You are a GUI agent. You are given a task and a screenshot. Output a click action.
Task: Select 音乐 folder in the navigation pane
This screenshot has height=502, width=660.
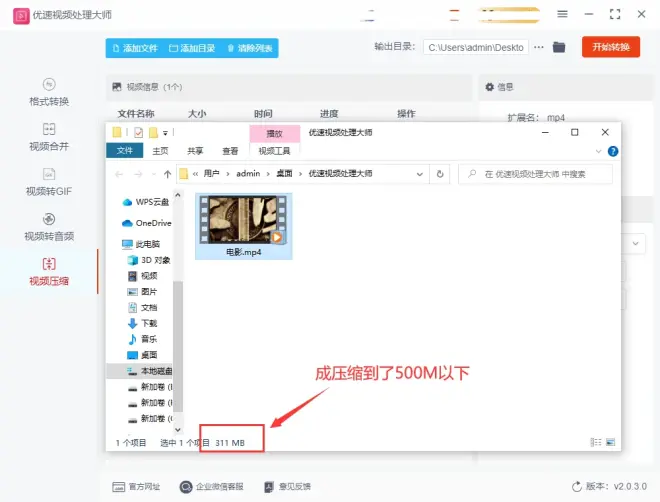coord(142,339)
